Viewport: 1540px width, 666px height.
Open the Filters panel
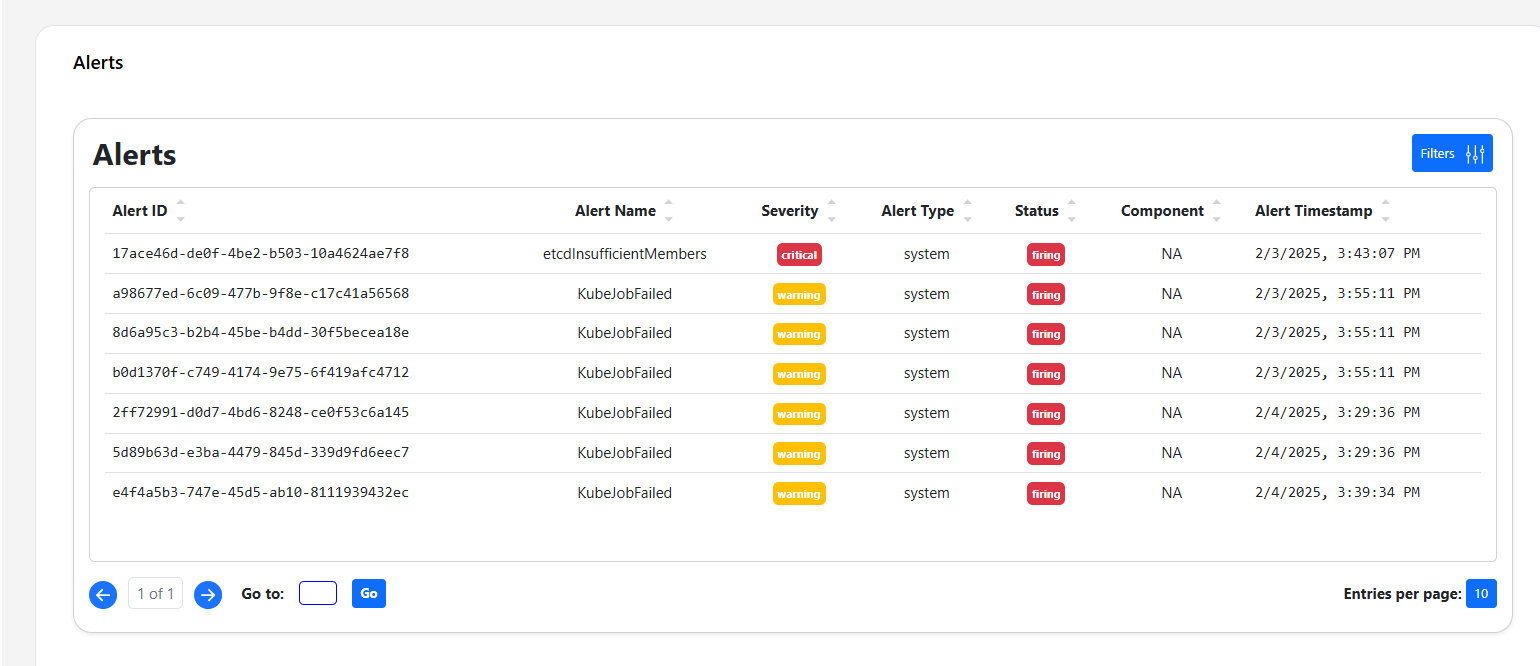pos(1452,153)
